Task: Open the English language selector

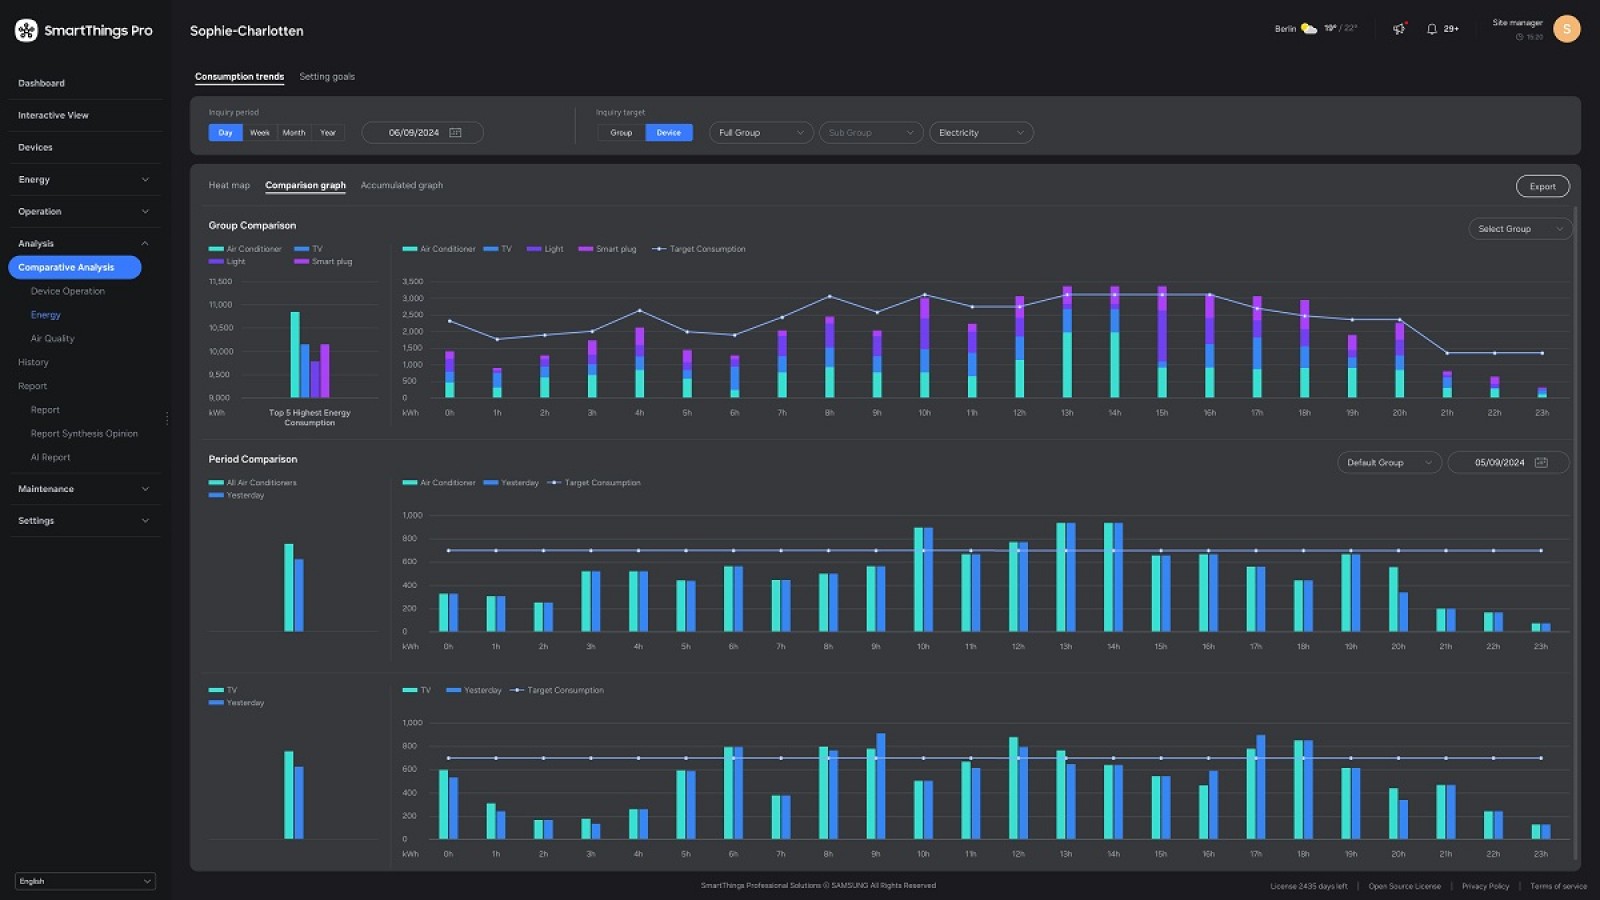Action: [85, 881]
